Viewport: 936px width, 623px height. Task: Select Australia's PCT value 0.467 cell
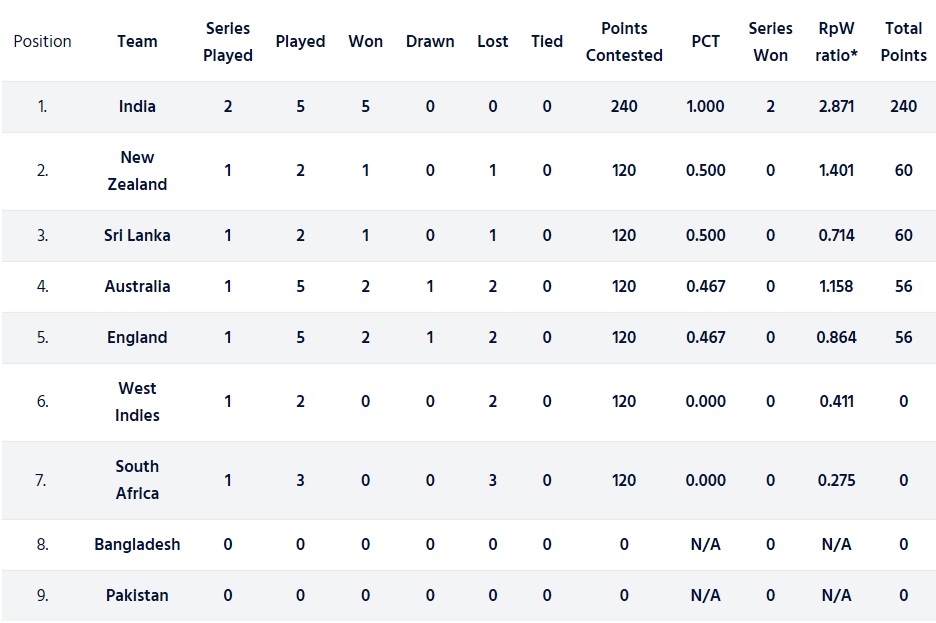[x=705, y=286]
